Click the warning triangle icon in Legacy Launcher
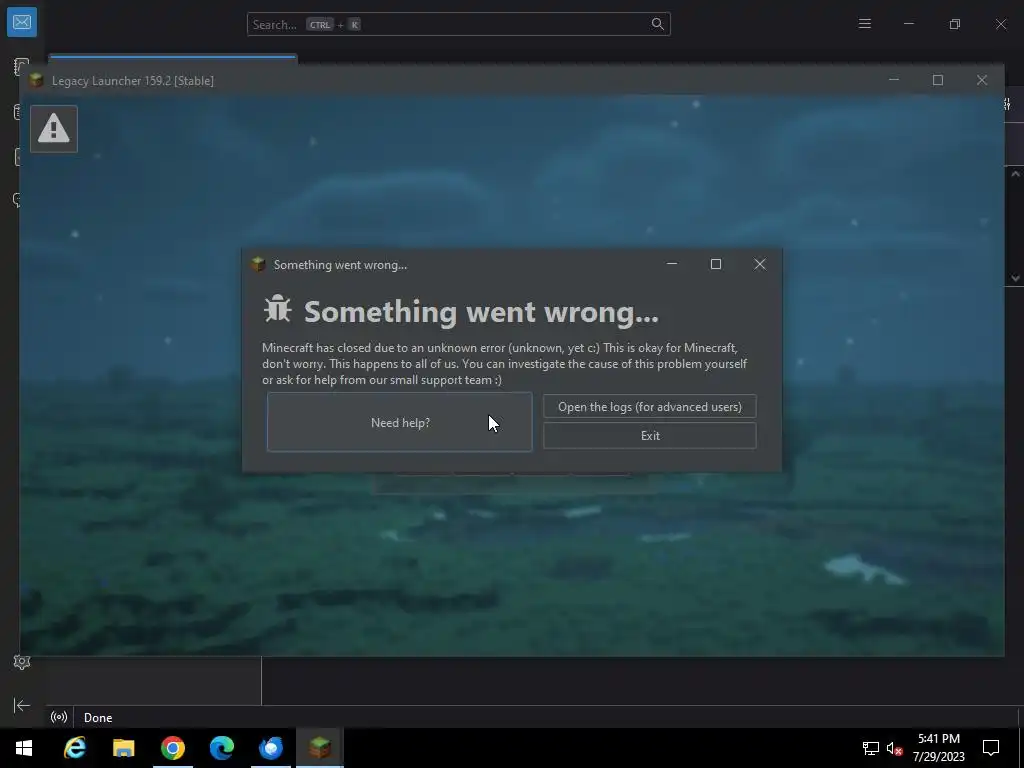This screenshot has height=768, width=1024. [54, 129]
